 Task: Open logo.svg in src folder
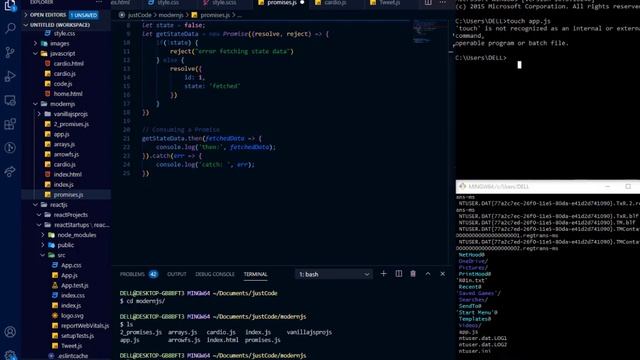tap(72, 316)
